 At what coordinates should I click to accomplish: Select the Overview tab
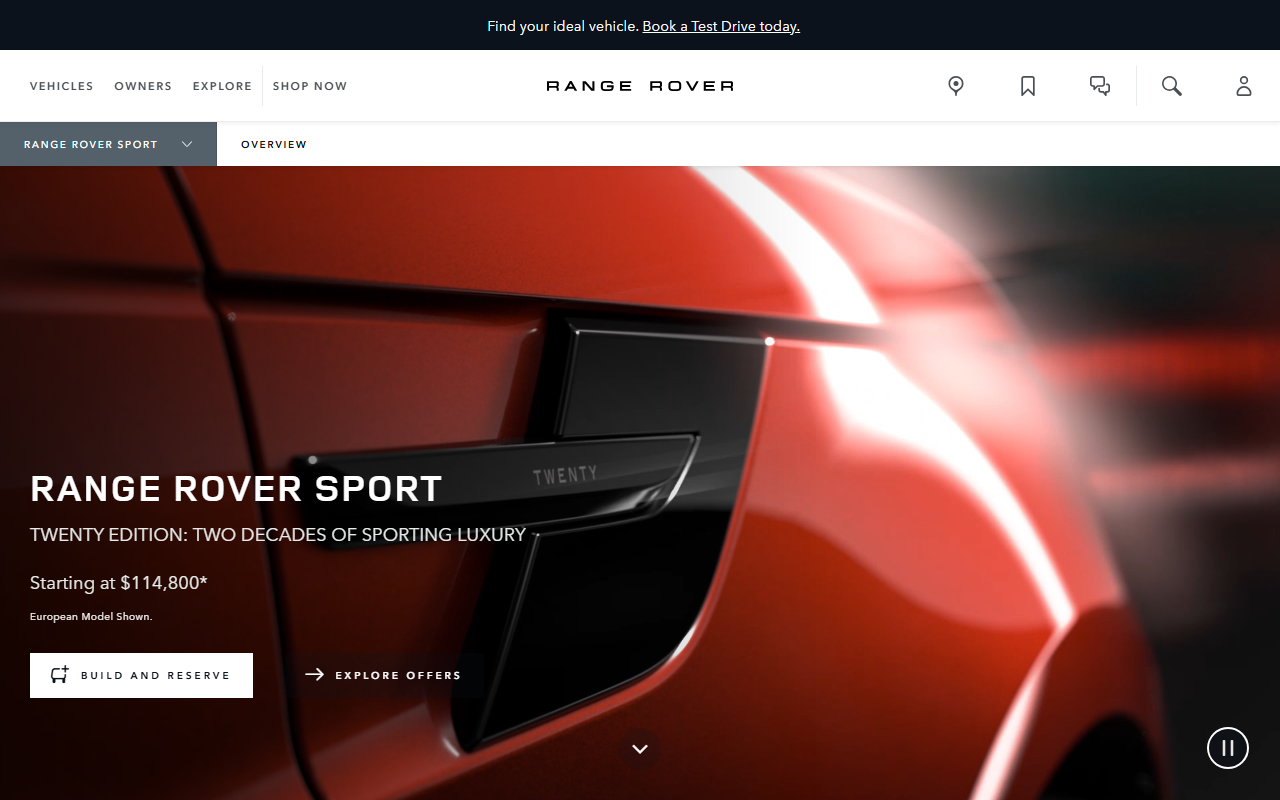click(274, 144)
